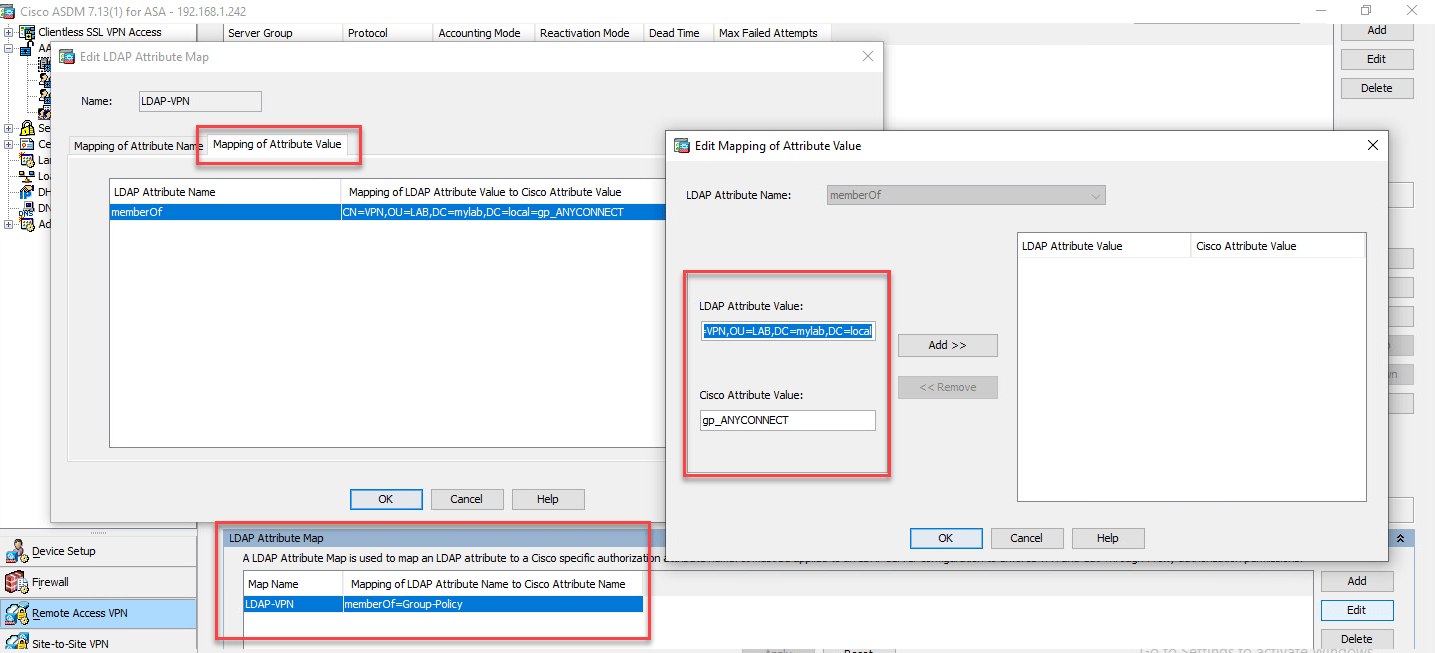Viewport: 1435px width, 653px height.
Task: Click the Dead Time column header
Action: coord(679,33)
